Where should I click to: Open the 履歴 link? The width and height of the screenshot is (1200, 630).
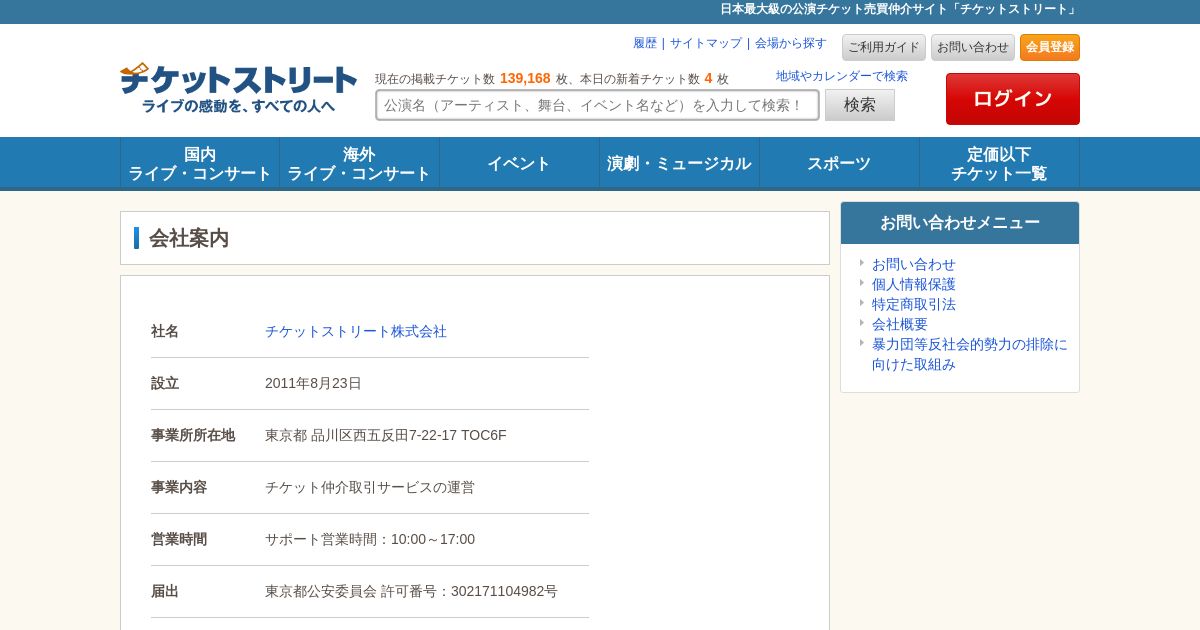(645, 43)
